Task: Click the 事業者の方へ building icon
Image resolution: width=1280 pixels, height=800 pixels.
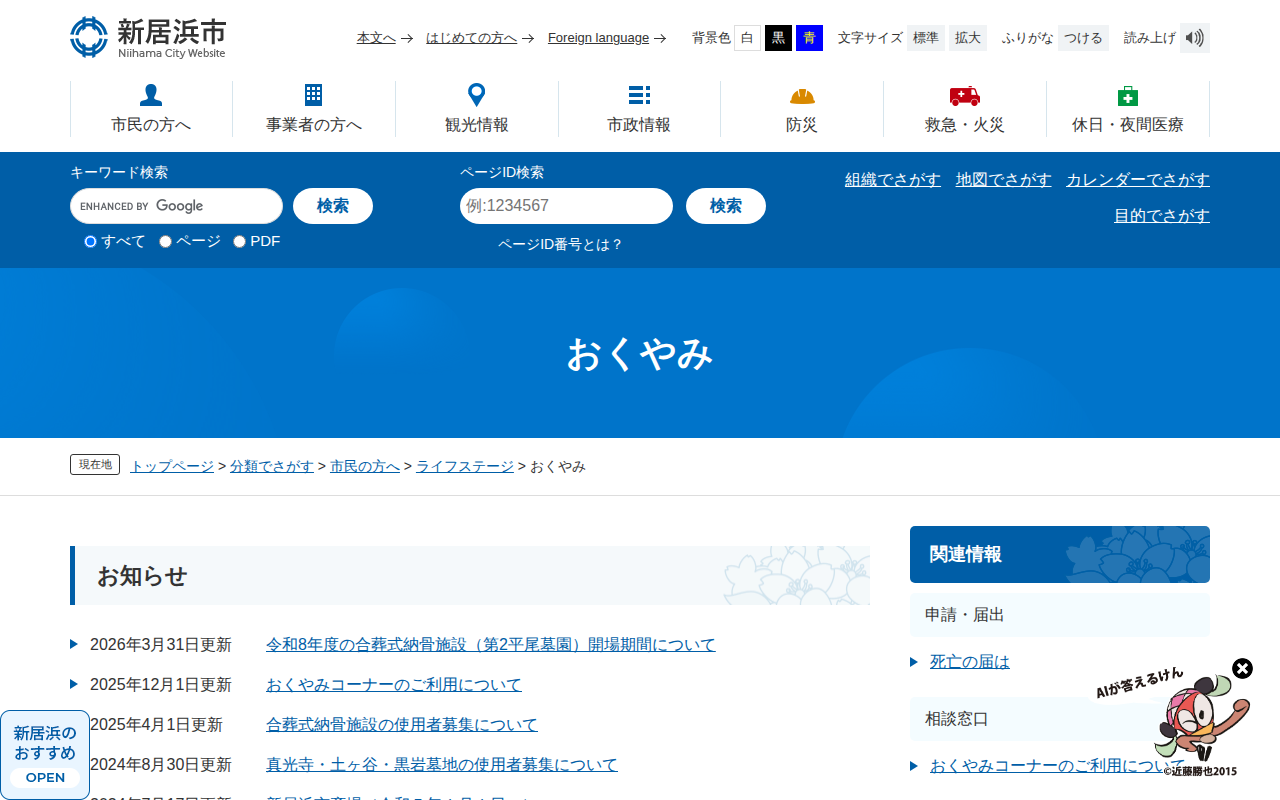Action: point(314,95)
